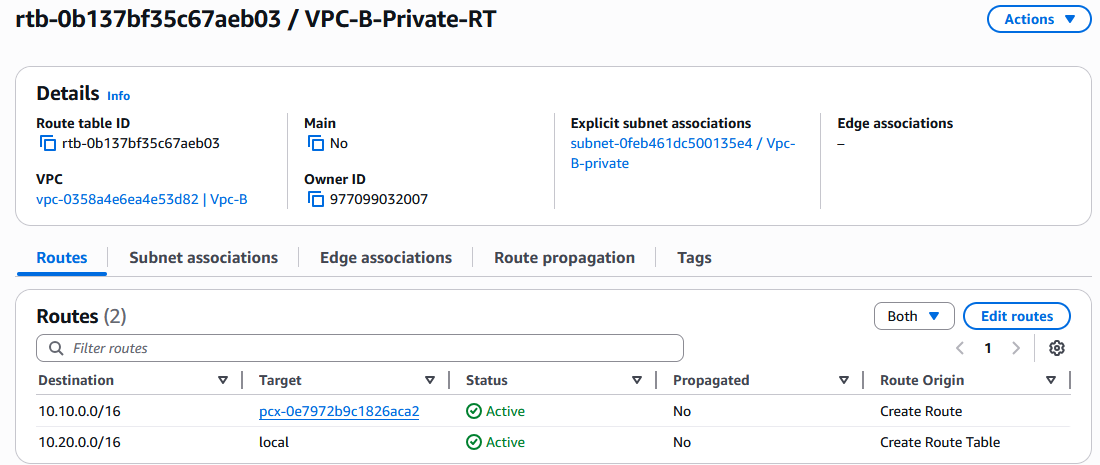The width and height of the screenshot is (1100, 465).
Task: Sort routes by Destination column
Action: 223,380
